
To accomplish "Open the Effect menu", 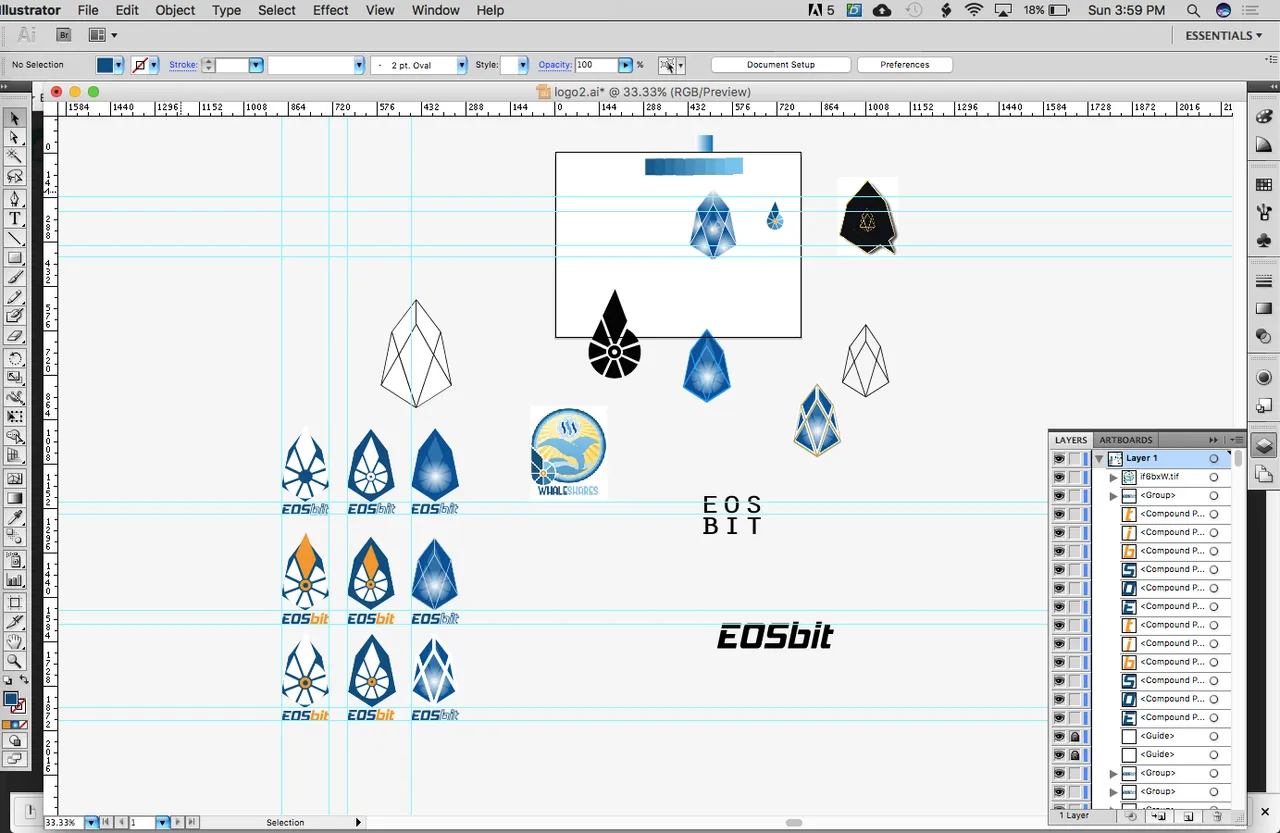I will pyautogui.click(x=331, y=10).
